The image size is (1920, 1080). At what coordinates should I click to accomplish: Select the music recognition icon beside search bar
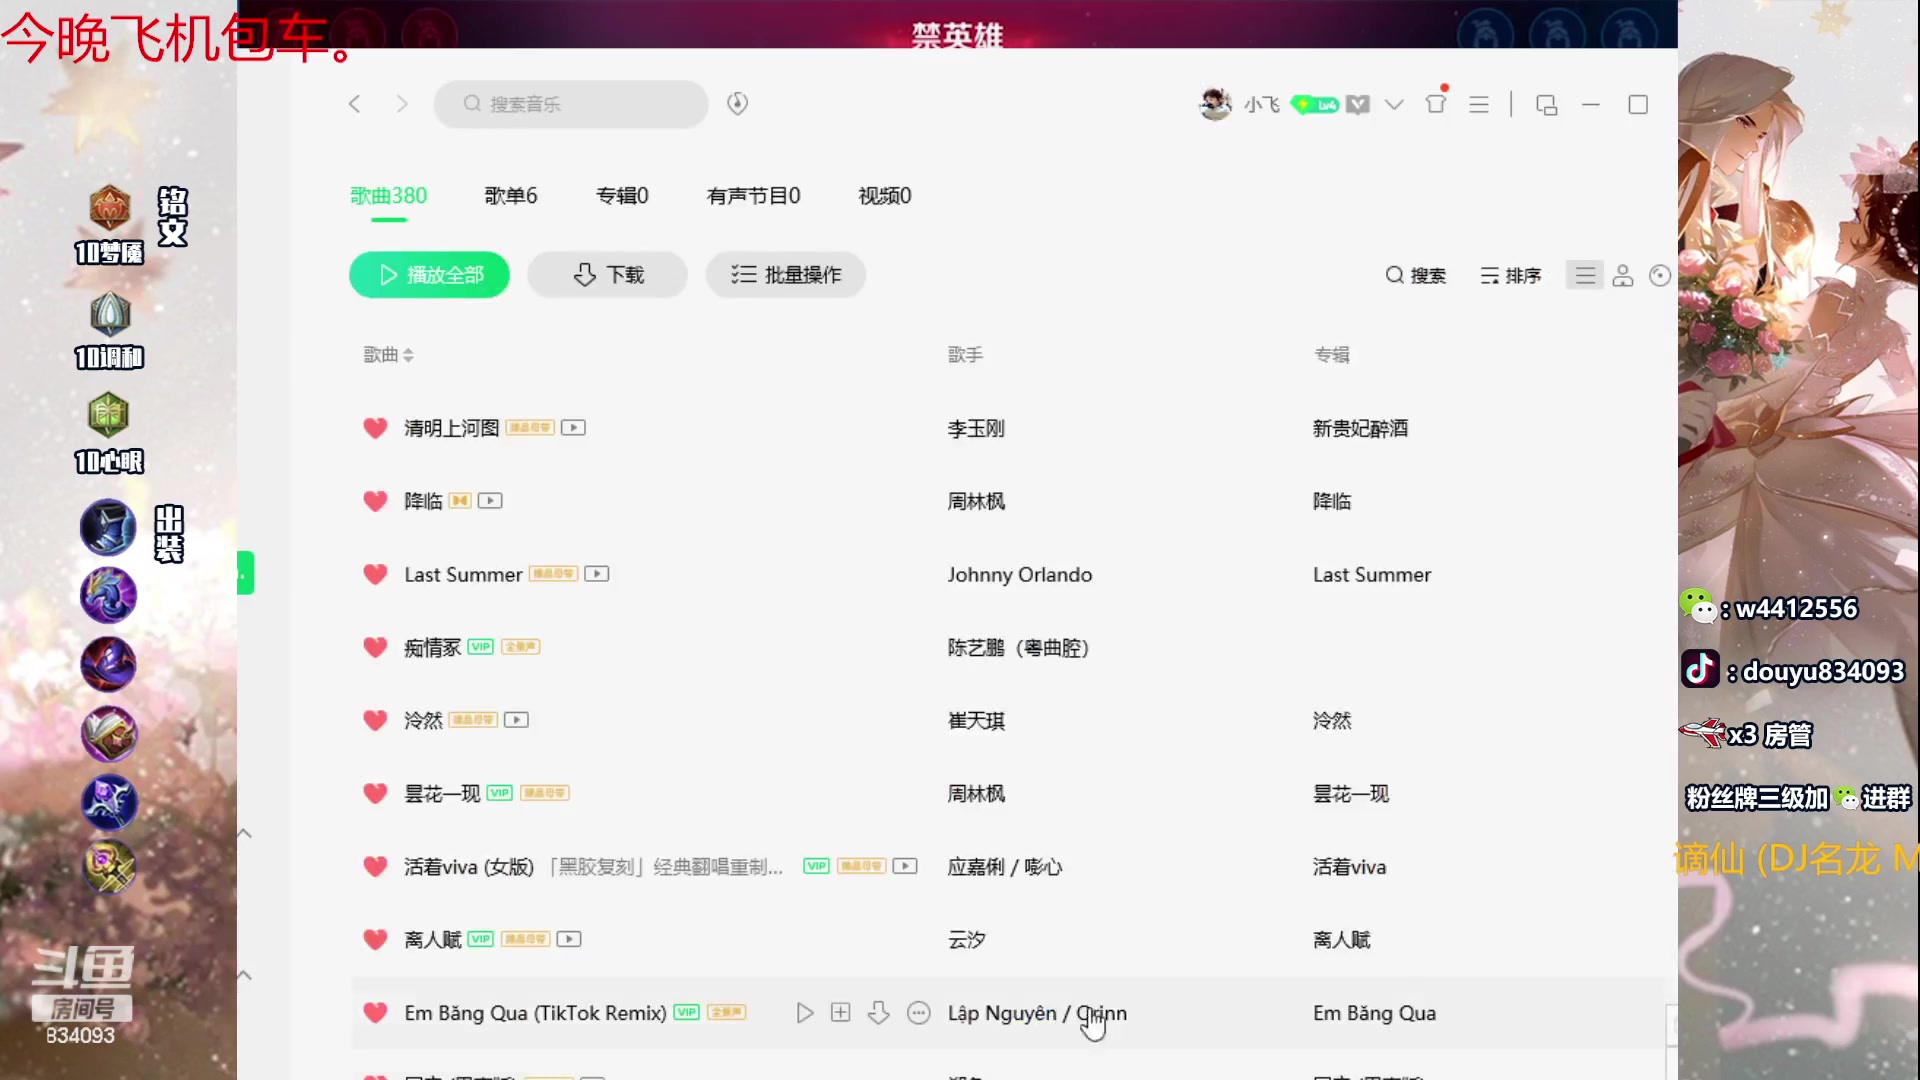(x=737, y=103)
